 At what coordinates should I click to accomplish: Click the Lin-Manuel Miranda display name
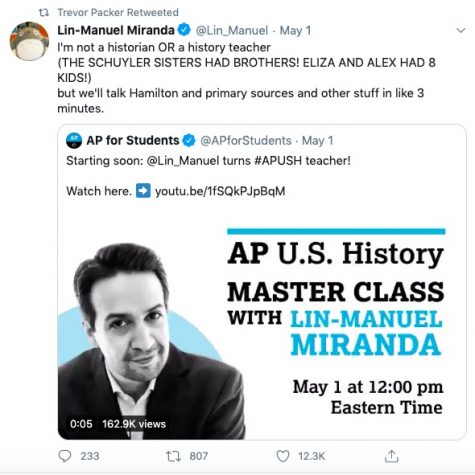point(116,30)
